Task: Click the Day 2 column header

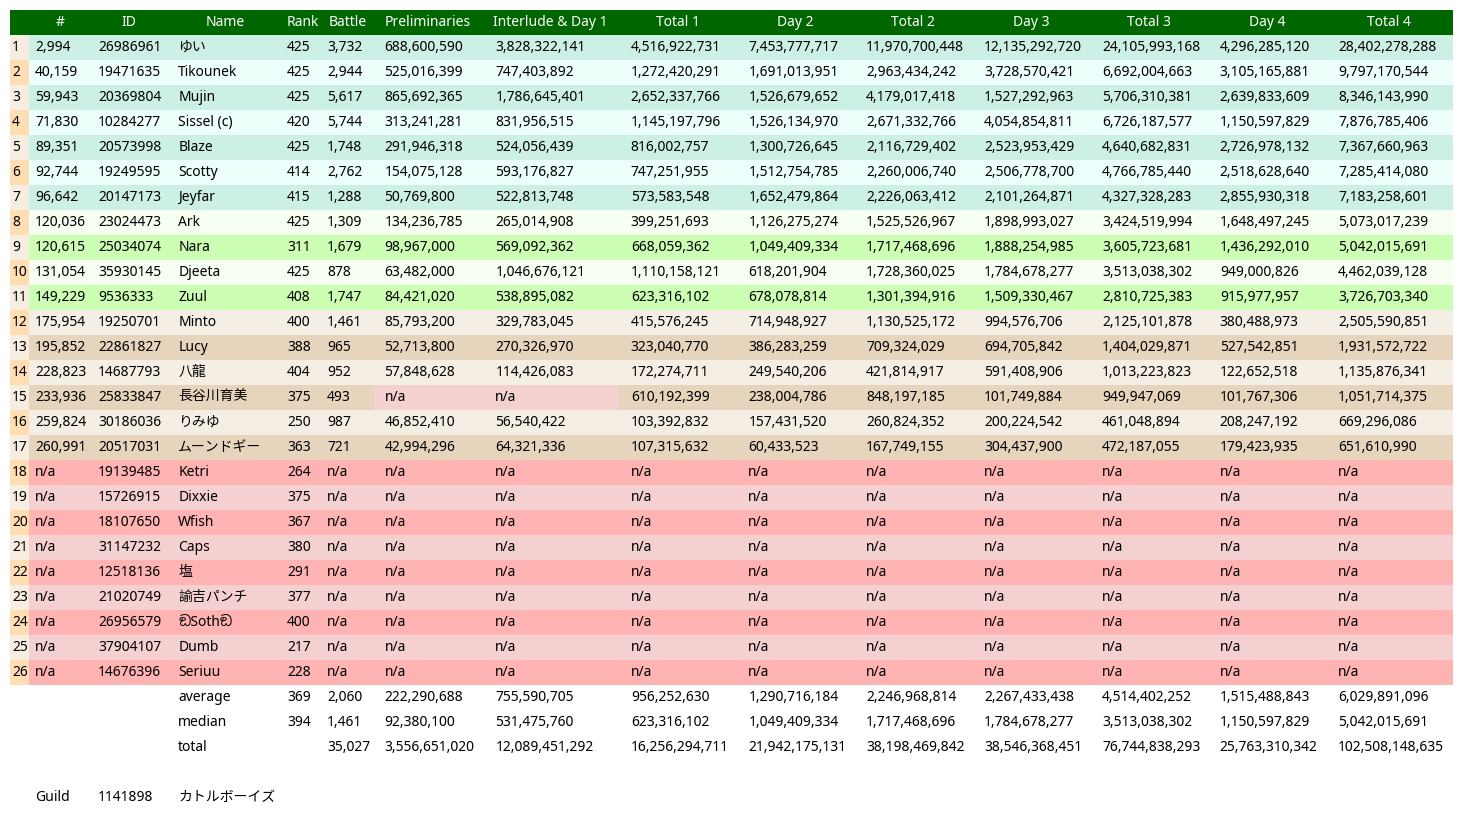Action: click(795, 21)
